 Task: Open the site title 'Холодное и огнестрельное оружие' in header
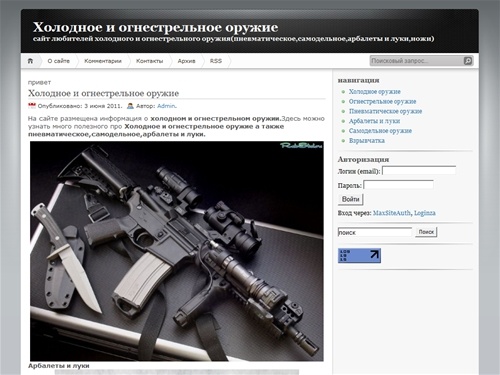155,27
